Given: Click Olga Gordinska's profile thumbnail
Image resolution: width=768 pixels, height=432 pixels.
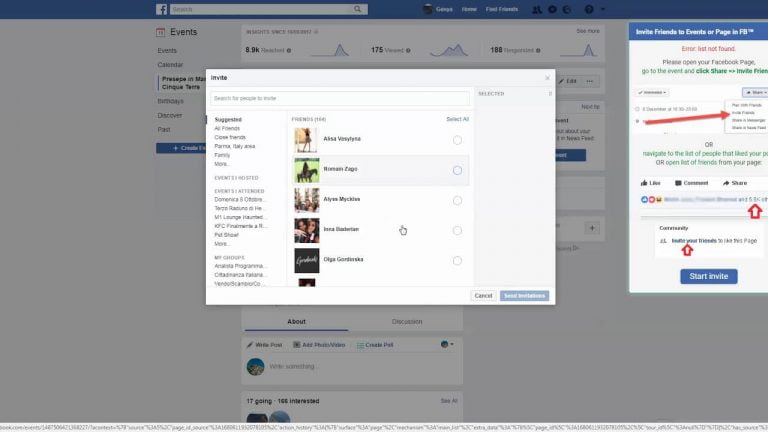Looking at the screenshot, I should (307, 261).
